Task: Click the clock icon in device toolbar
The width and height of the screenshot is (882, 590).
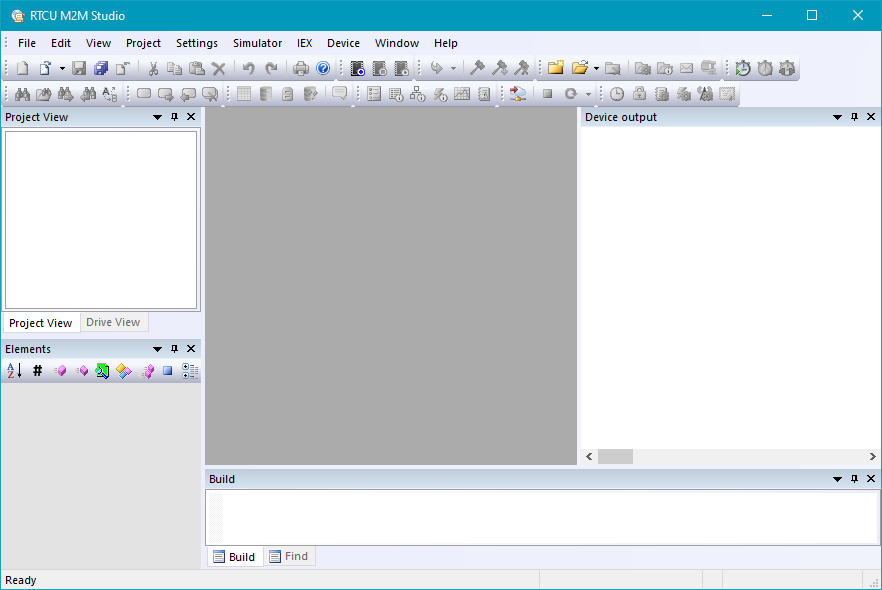Action: (617, 94)
